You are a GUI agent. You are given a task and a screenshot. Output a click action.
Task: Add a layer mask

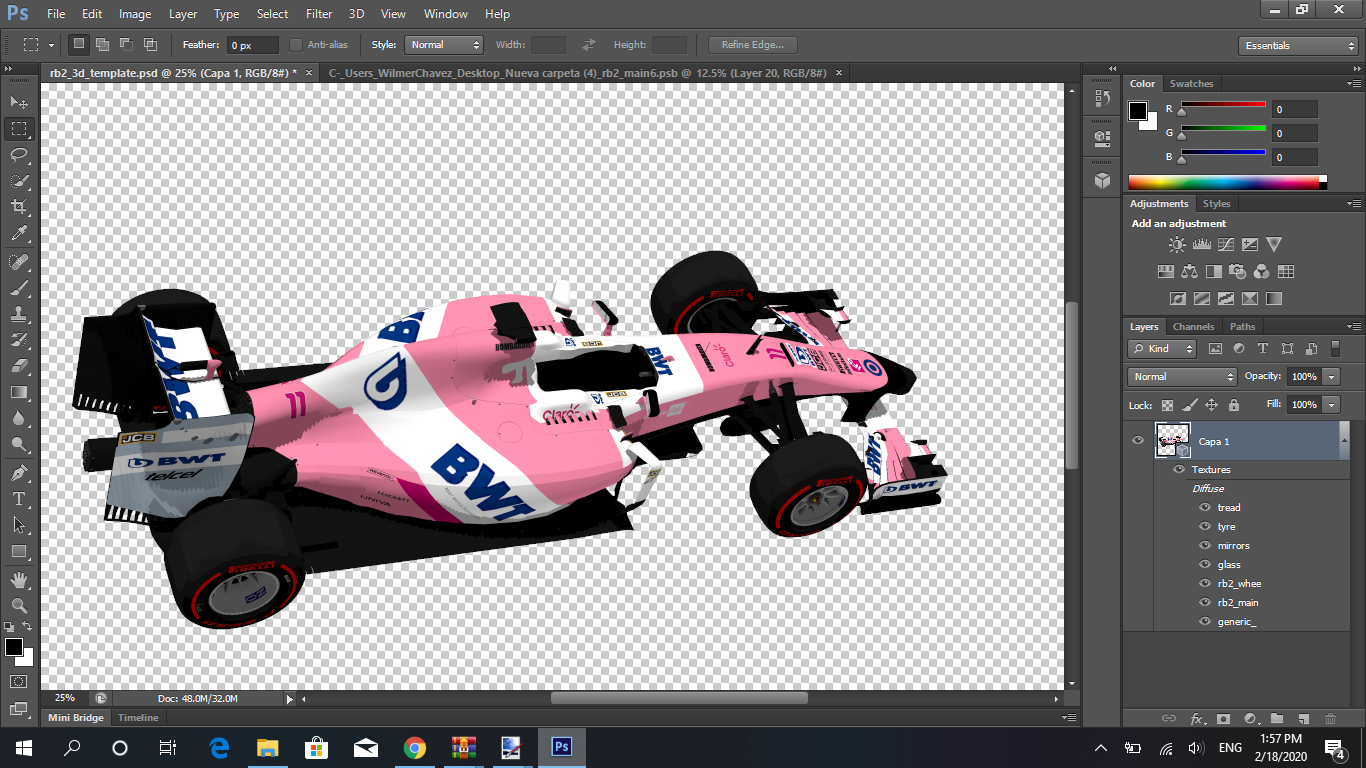(1223, 718)
